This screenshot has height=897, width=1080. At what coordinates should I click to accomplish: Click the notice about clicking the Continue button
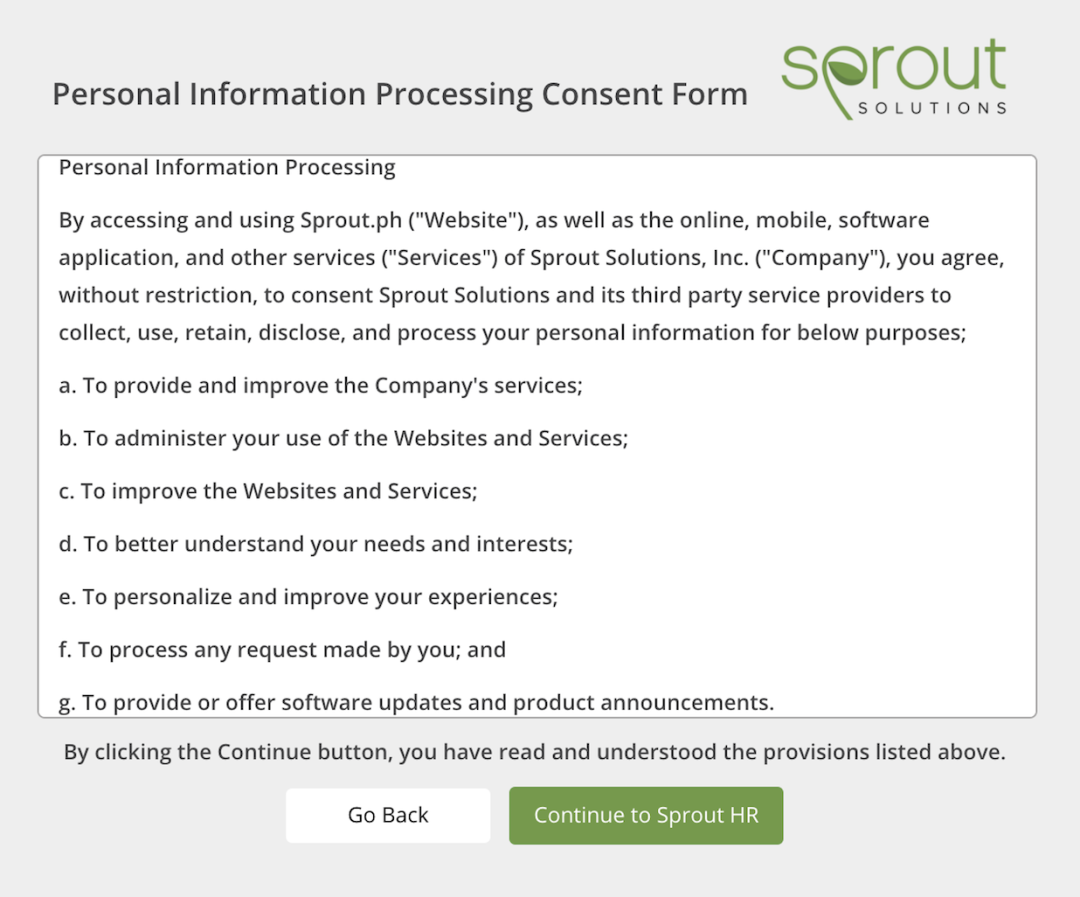coord(534,752)
